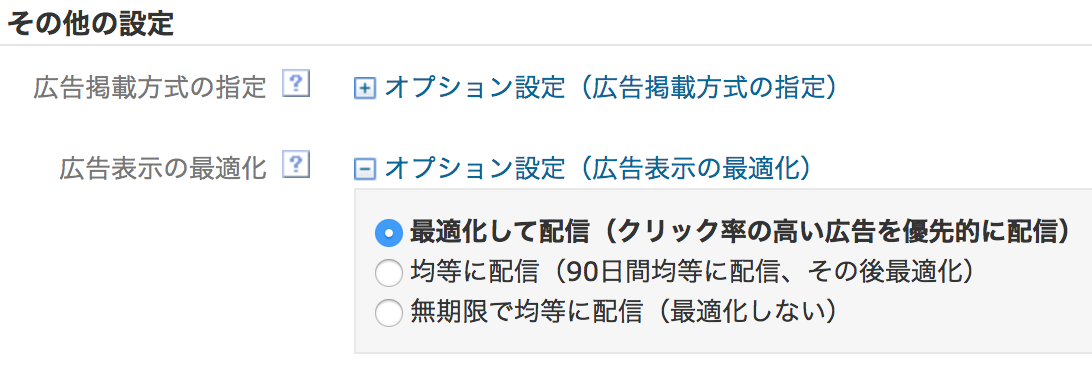
Task: Click label text 均等に配信（90日間均等に配信、その後最適化）
Action: pyautogui.click(x=692, y=272)
